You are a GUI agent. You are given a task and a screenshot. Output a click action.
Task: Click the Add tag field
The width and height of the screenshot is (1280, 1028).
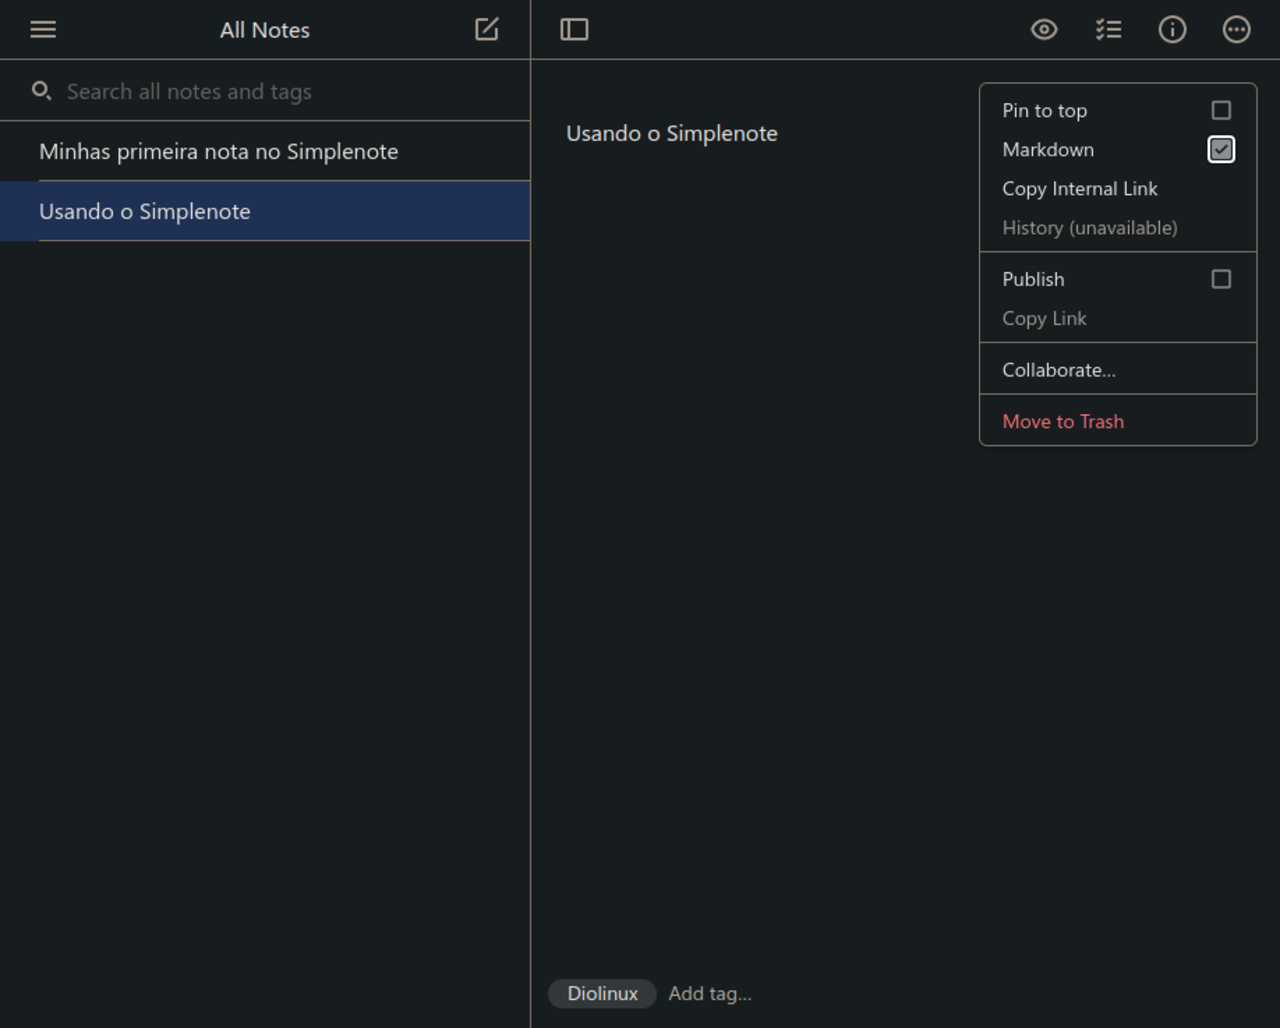pos(710,994)
